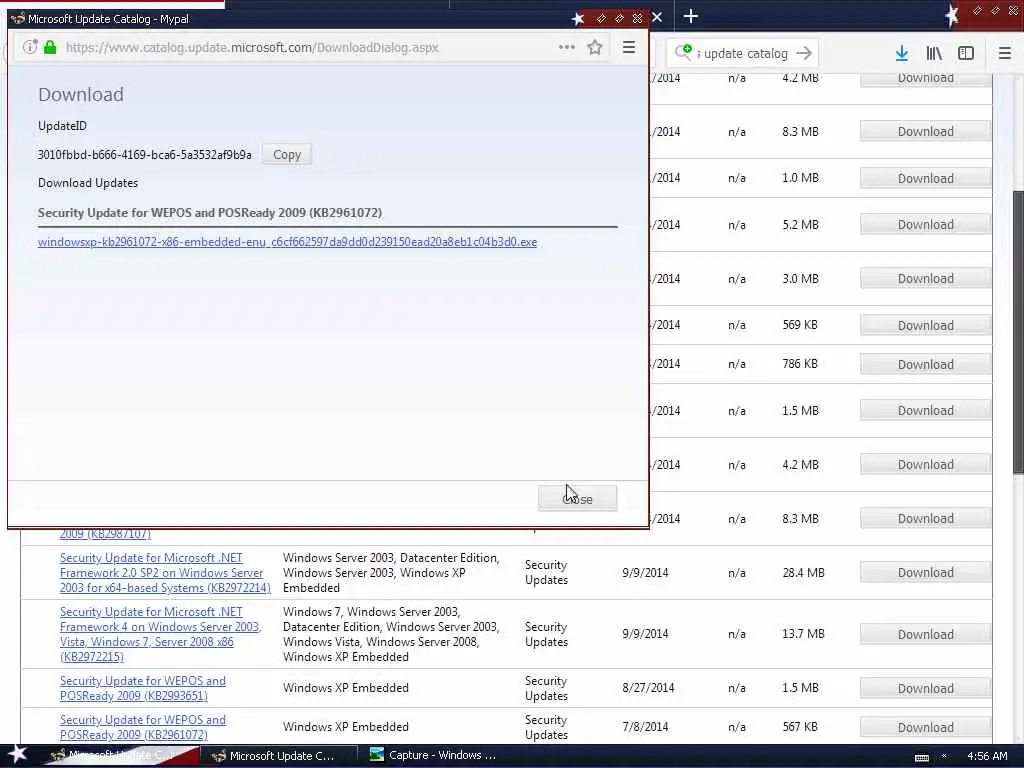Open the popup window hamburger menu
The image size is (1024, 768).
tap(629, 47)
